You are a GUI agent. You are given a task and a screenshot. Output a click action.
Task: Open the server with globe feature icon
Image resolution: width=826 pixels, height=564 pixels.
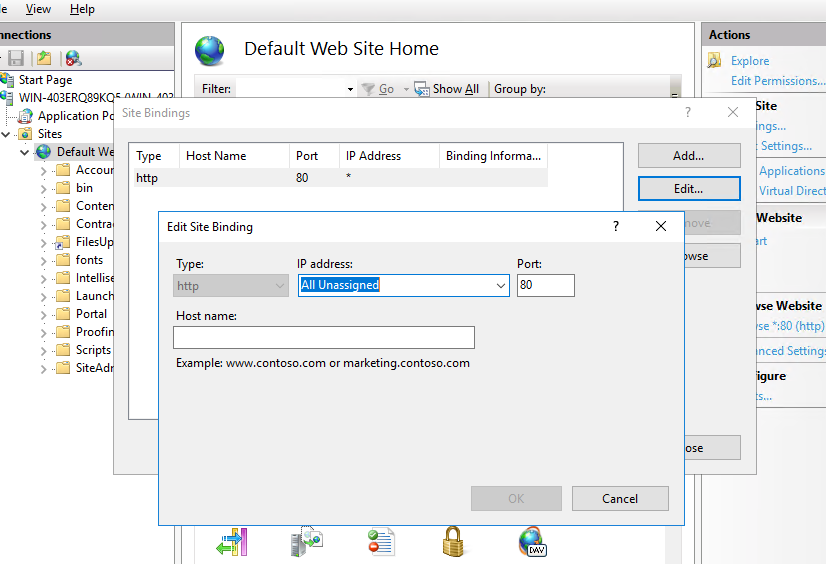(306, 541)
